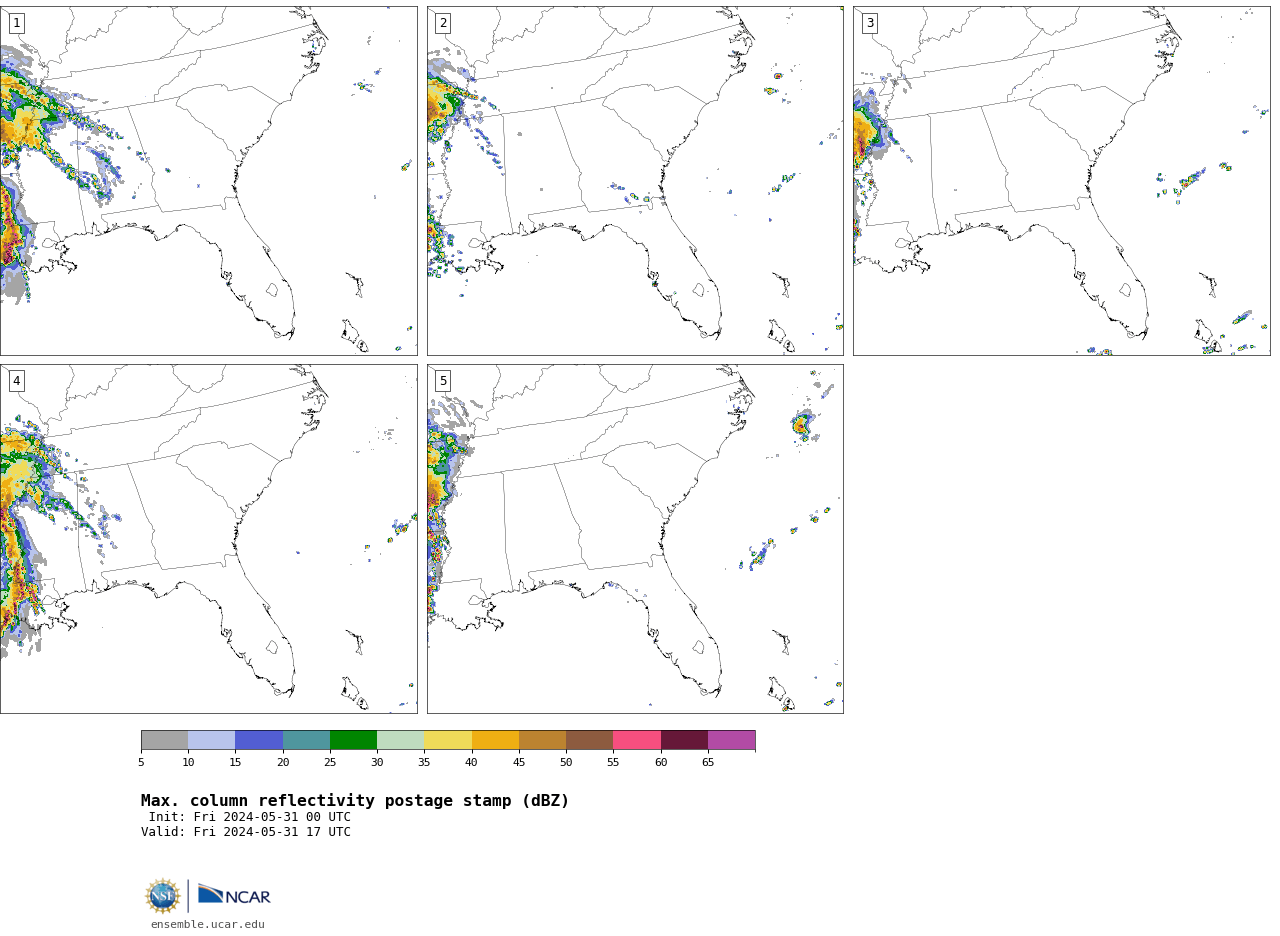Select the yellow 35-40 dBZ swatch
Screen dimensions: 1280x936
448,740
